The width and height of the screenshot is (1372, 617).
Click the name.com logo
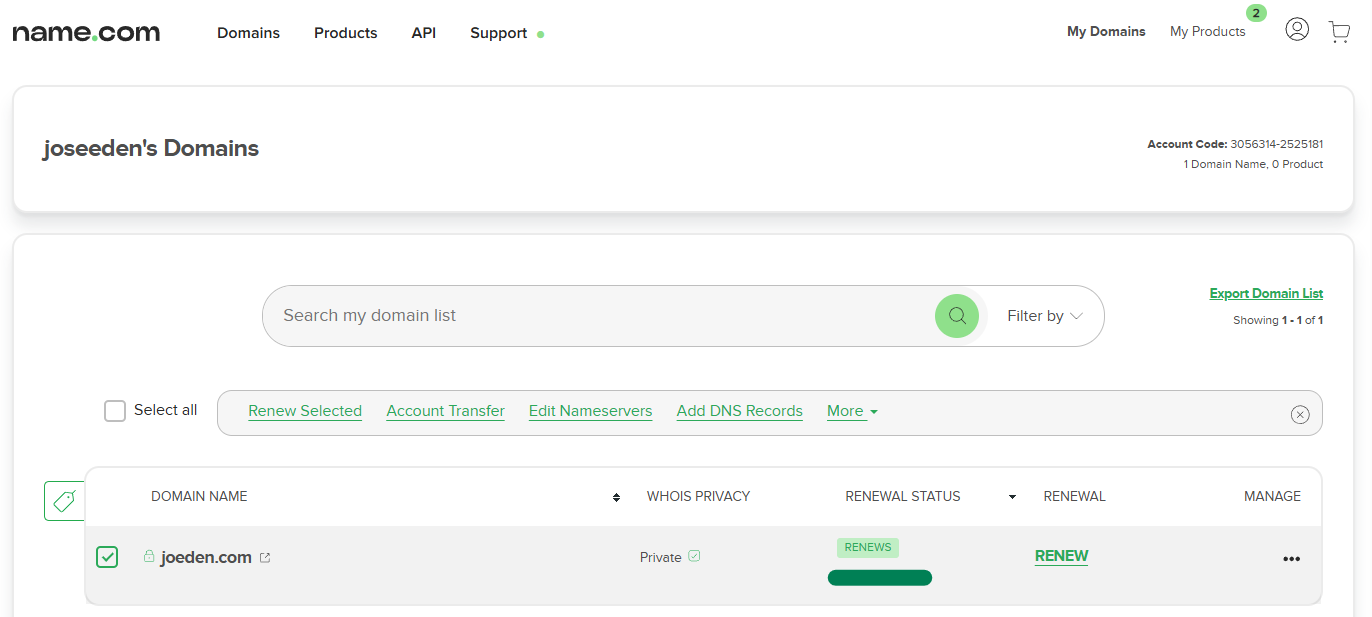[86, 33]
